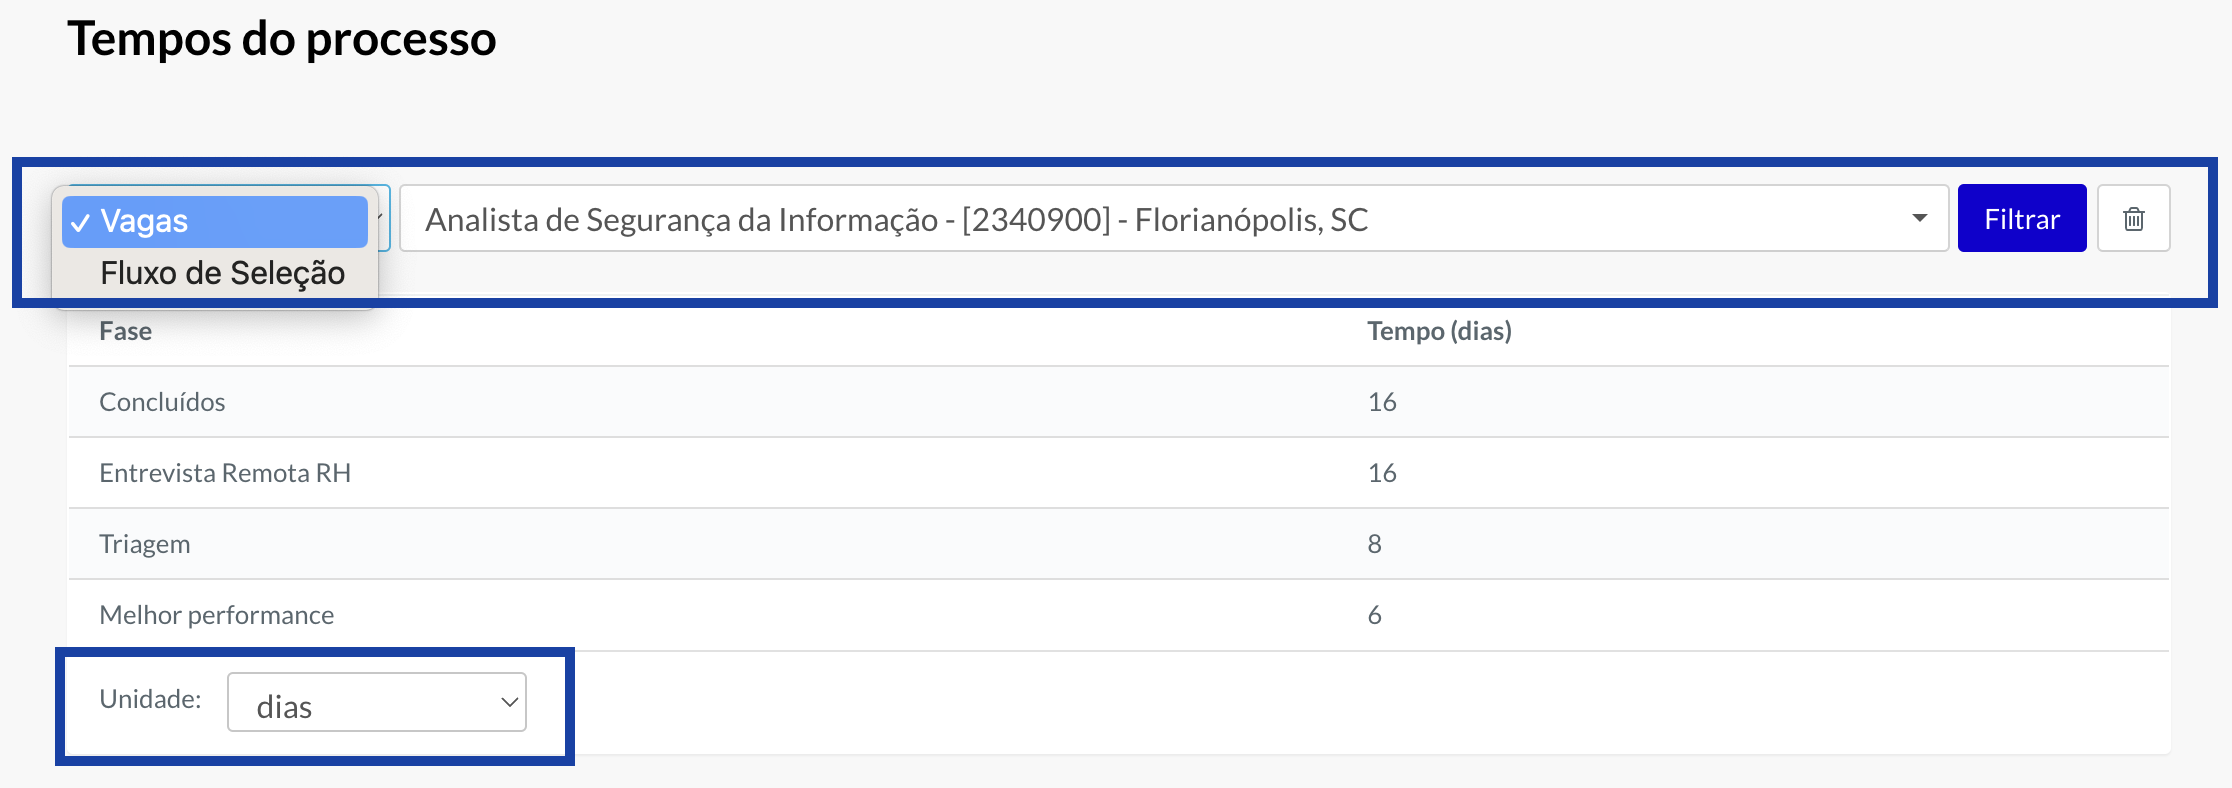Choose Fluxo de Seleção from the list
Viewport: 2232px width, 788px height.
(221, 273)
